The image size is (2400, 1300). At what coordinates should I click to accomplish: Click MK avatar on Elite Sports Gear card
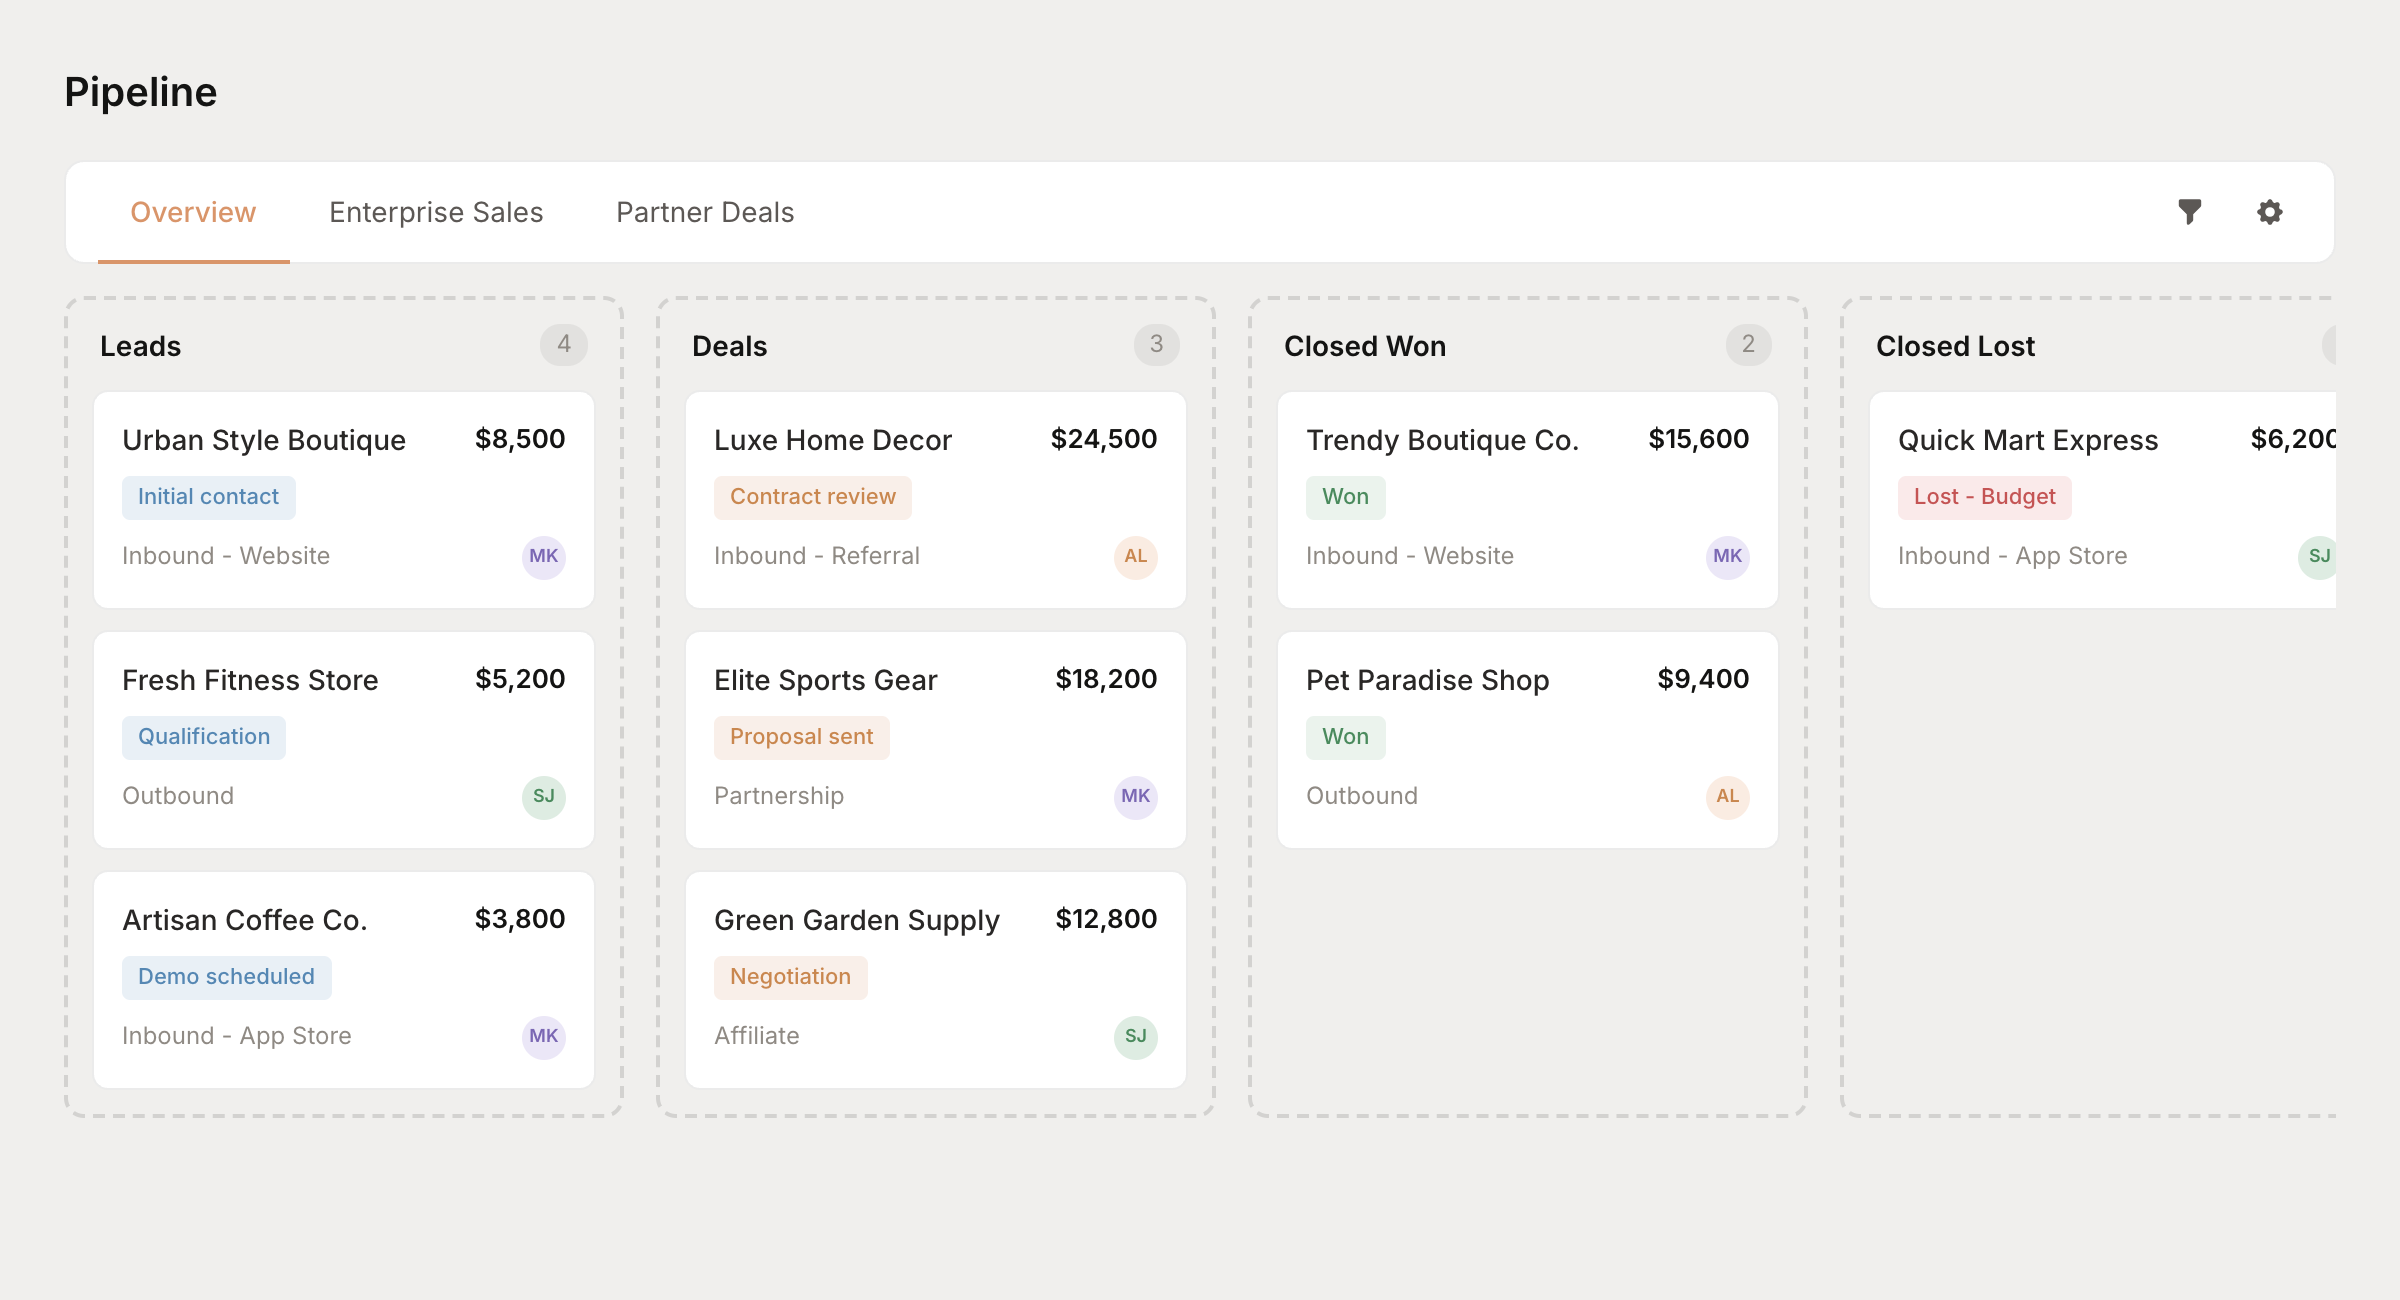(x=1135, y=797)
